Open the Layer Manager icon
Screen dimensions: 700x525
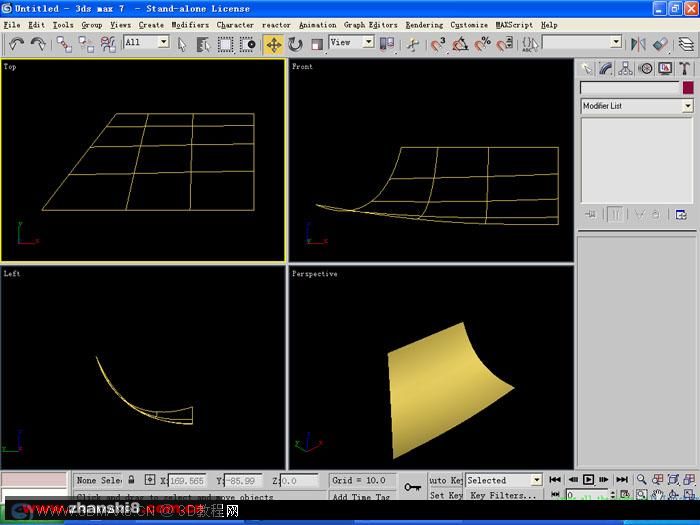[686, 44]
